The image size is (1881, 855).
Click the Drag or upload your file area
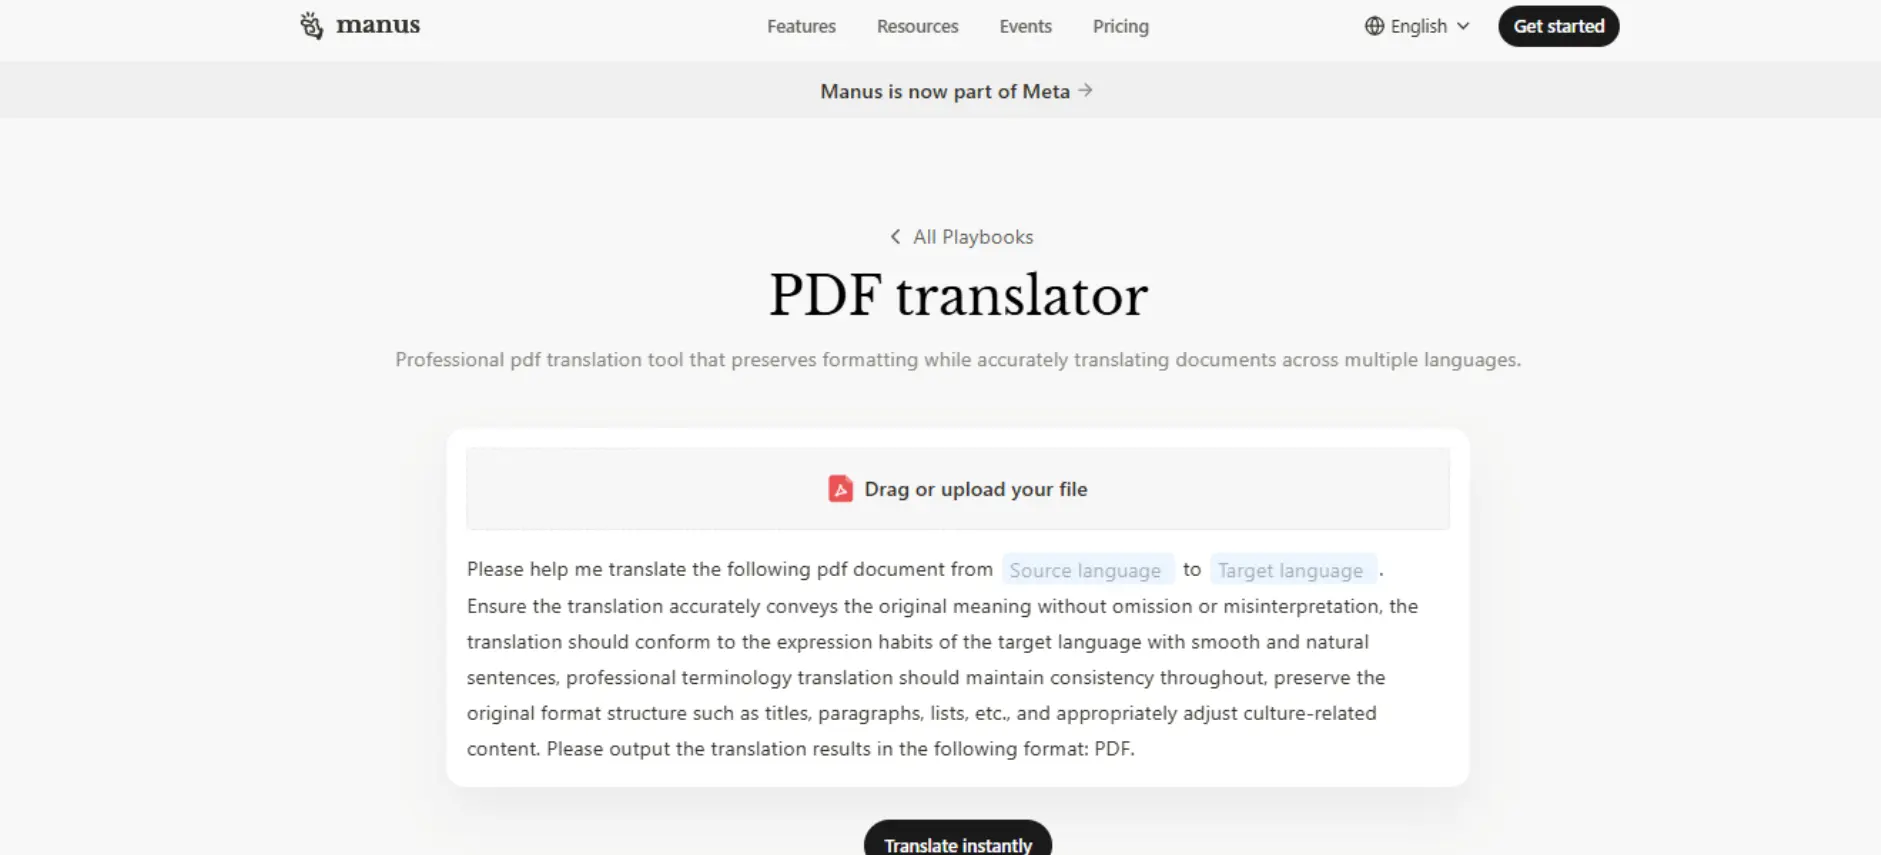tap(958, 489)
